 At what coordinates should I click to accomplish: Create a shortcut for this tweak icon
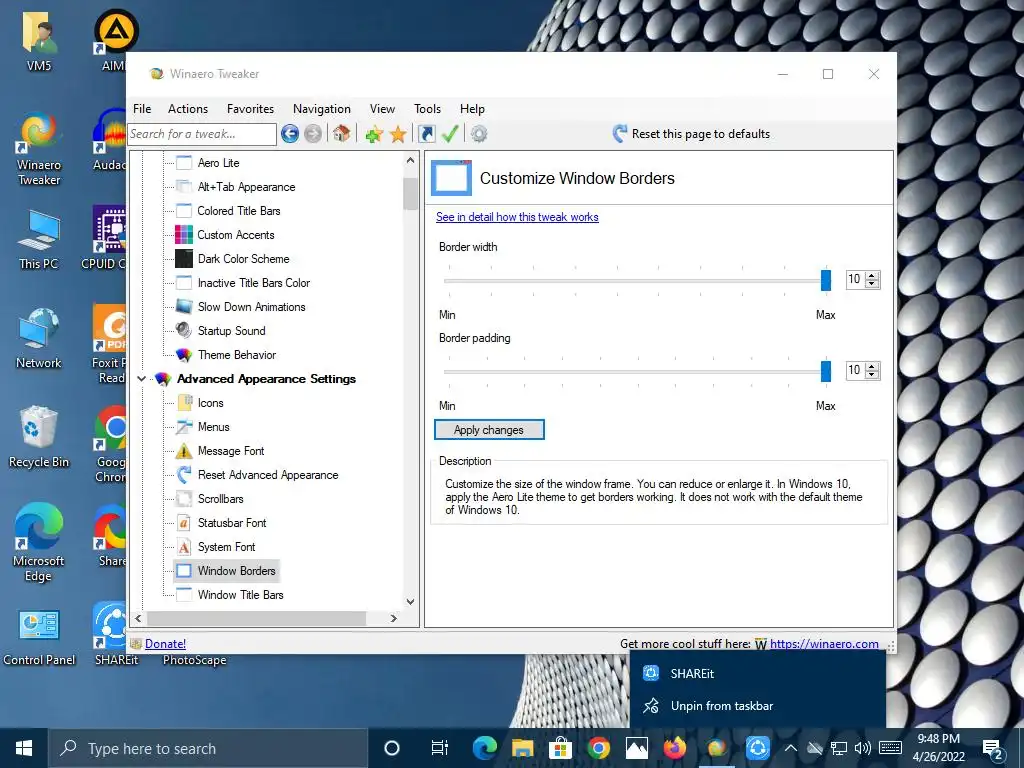tap(426, 134)
